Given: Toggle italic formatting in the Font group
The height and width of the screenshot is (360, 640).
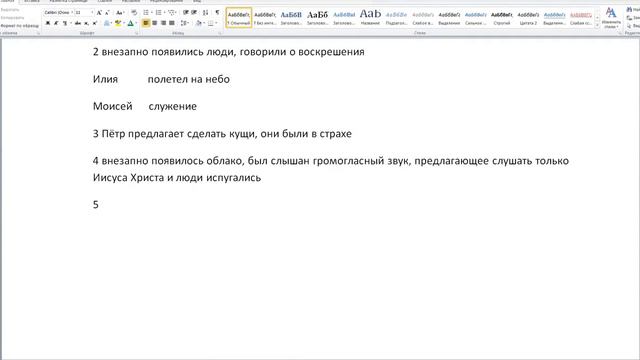Looking at the screenshot, I should click(56, 23).
